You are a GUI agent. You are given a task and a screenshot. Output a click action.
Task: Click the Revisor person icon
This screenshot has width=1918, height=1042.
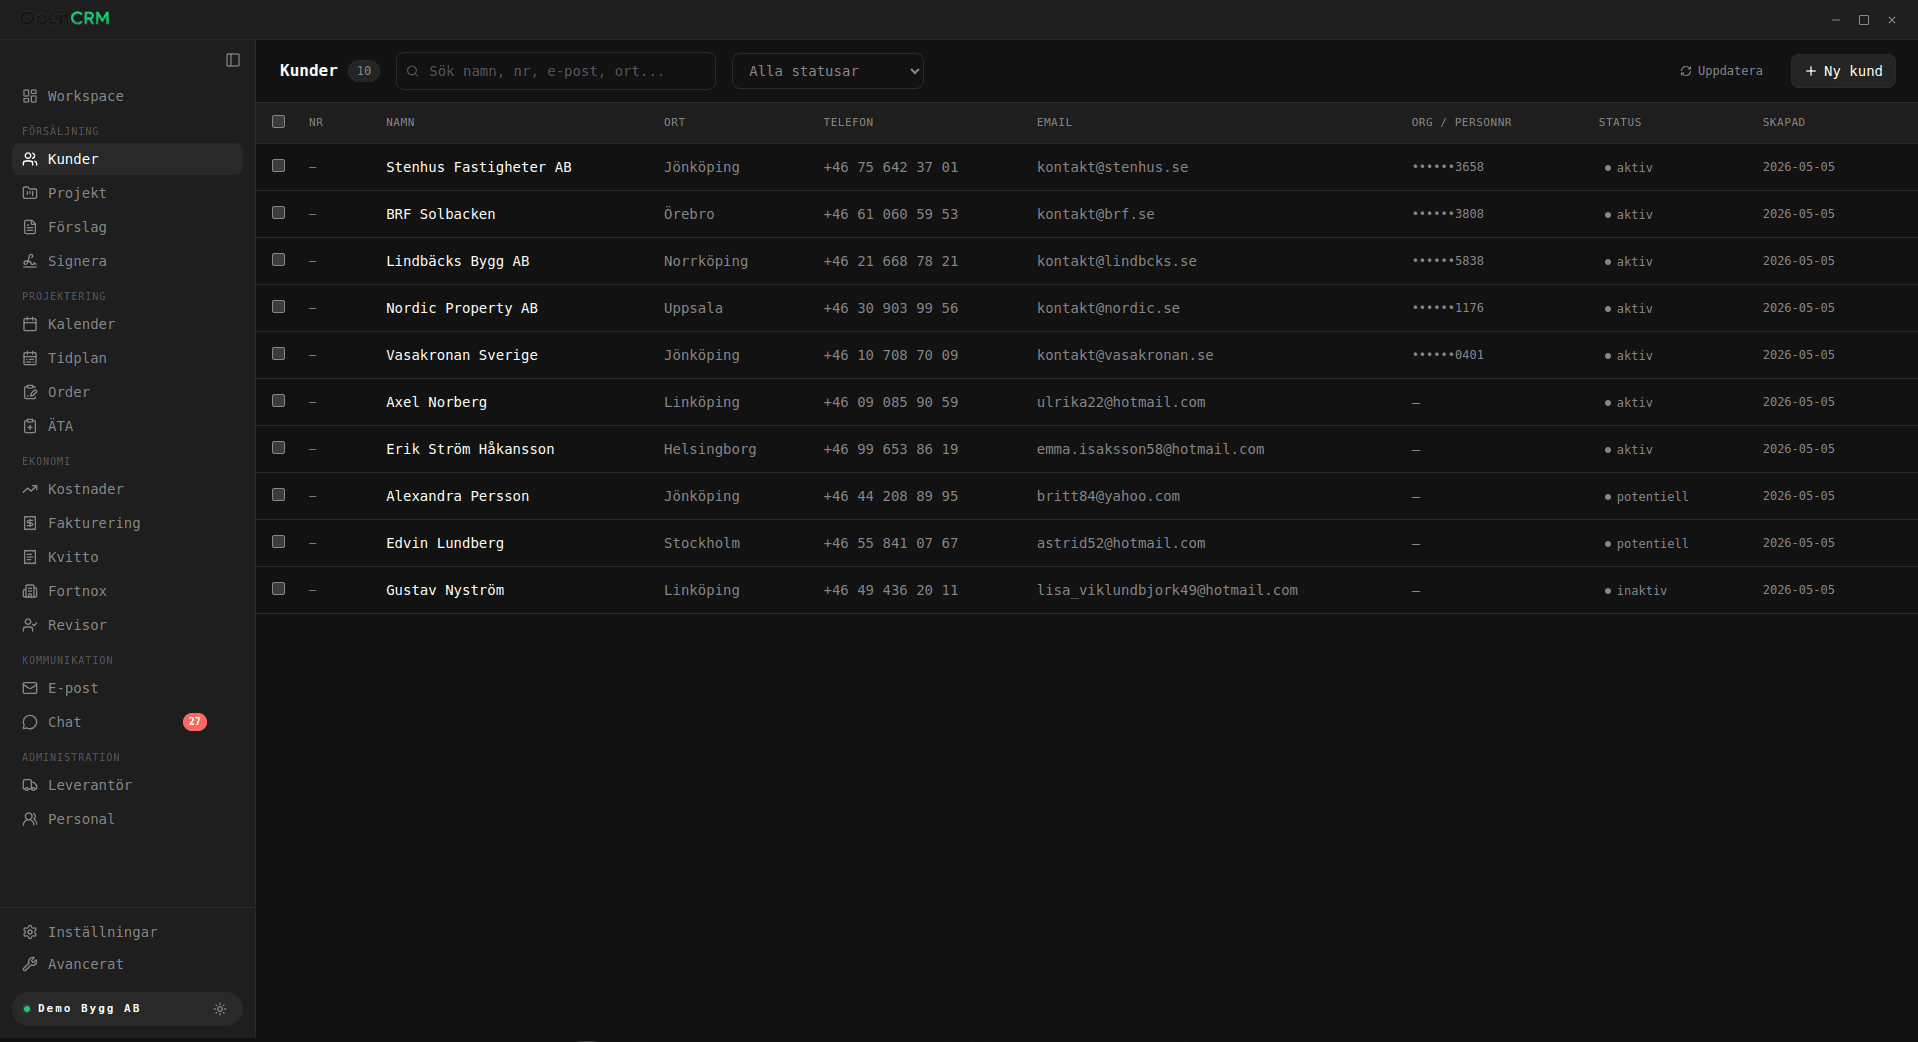pyautogui.click(x=30, y=625)
